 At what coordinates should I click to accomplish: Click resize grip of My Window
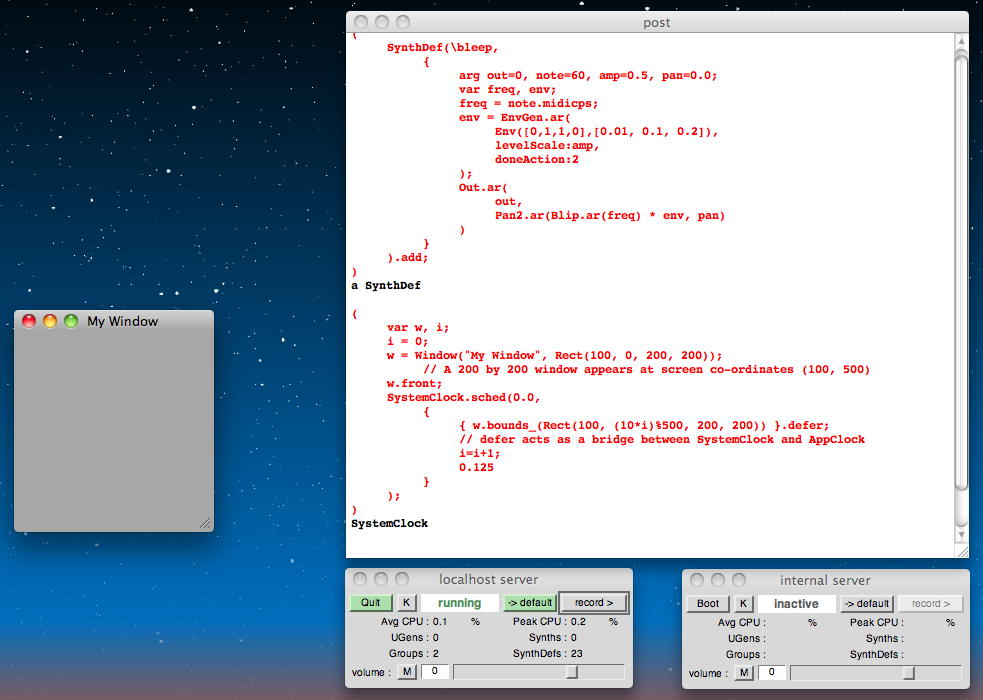click(x=205, y=523)
